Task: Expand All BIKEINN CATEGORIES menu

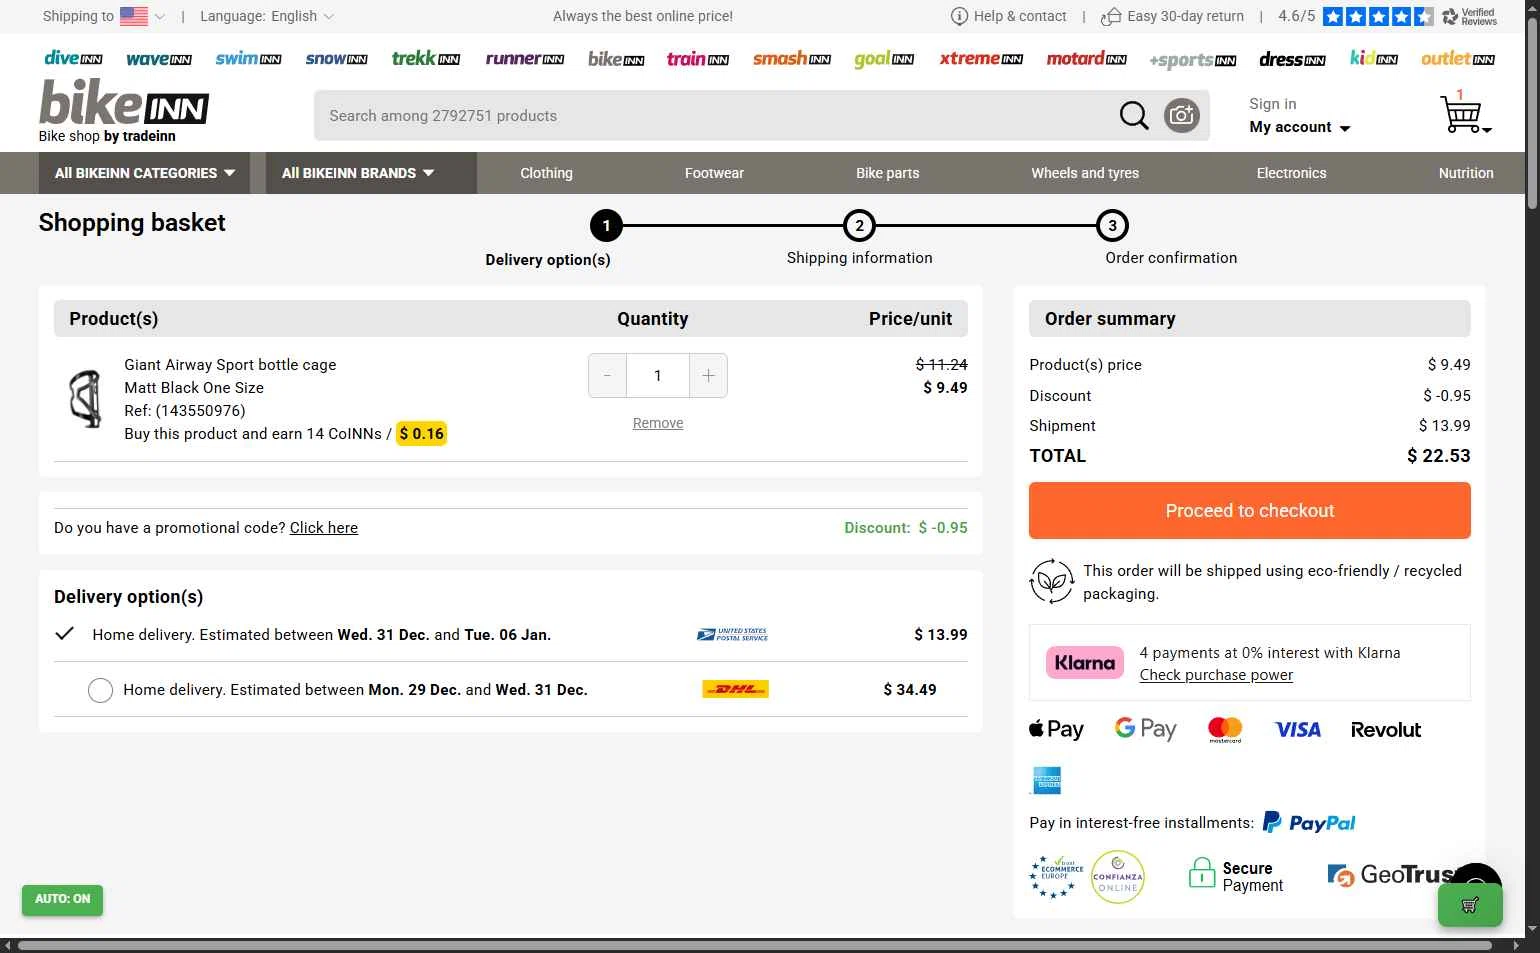Action: 145,173
